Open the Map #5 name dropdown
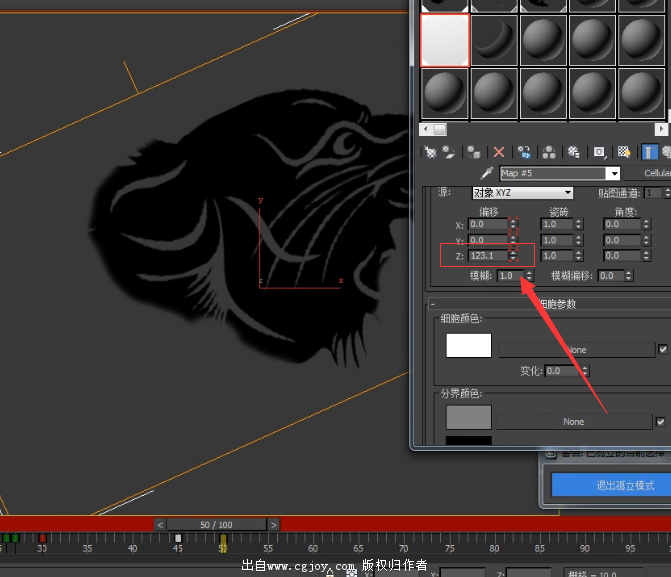The width and height of the screenshot is (671, 577). (613, 174)
